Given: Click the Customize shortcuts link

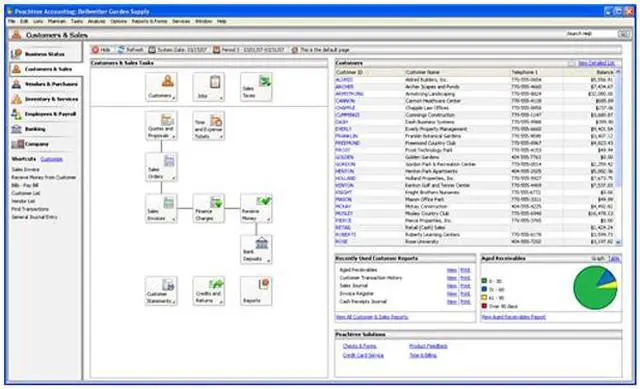Looking at the screenshot, I should [x=51, y=159].
